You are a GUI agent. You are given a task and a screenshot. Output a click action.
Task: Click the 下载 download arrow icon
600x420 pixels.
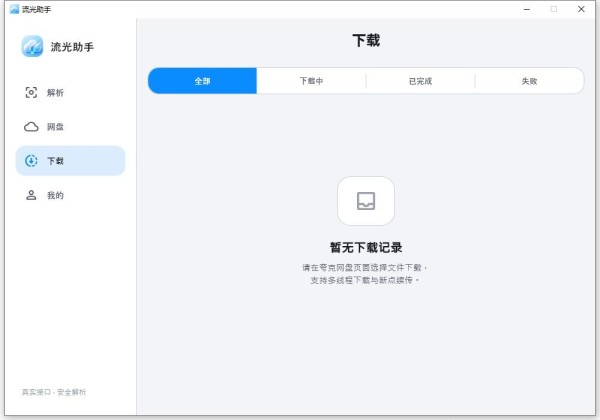click(31, 161)
